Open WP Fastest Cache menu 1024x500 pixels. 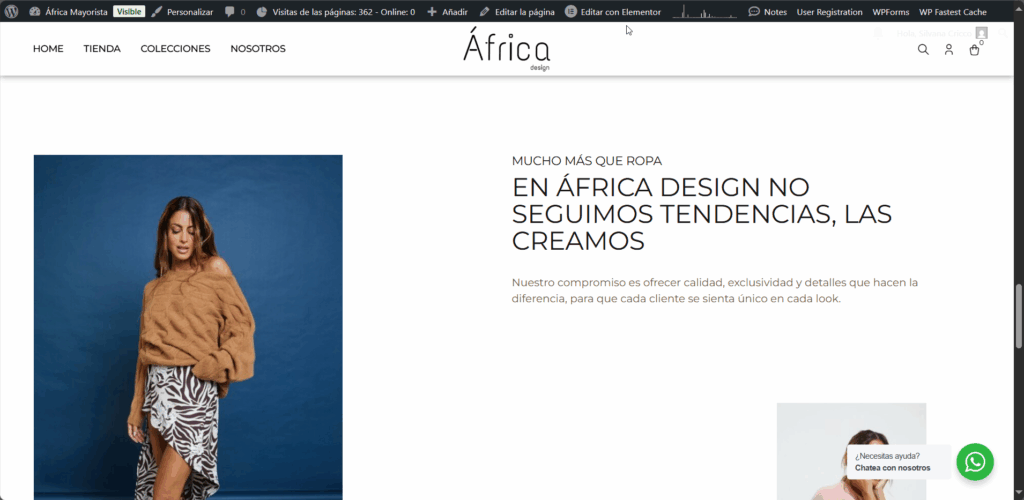(953, 12)
